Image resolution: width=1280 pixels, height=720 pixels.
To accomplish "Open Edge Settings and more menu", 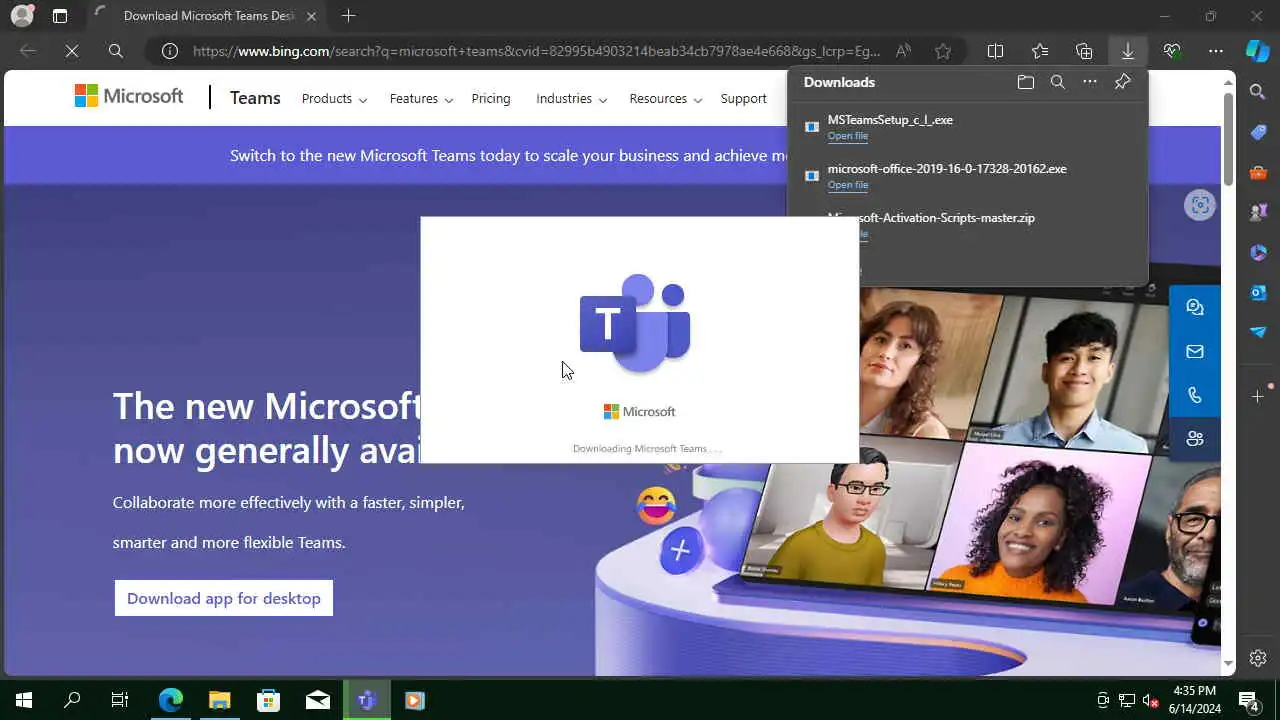I will pyautogui.click(x=1216, y=51).
